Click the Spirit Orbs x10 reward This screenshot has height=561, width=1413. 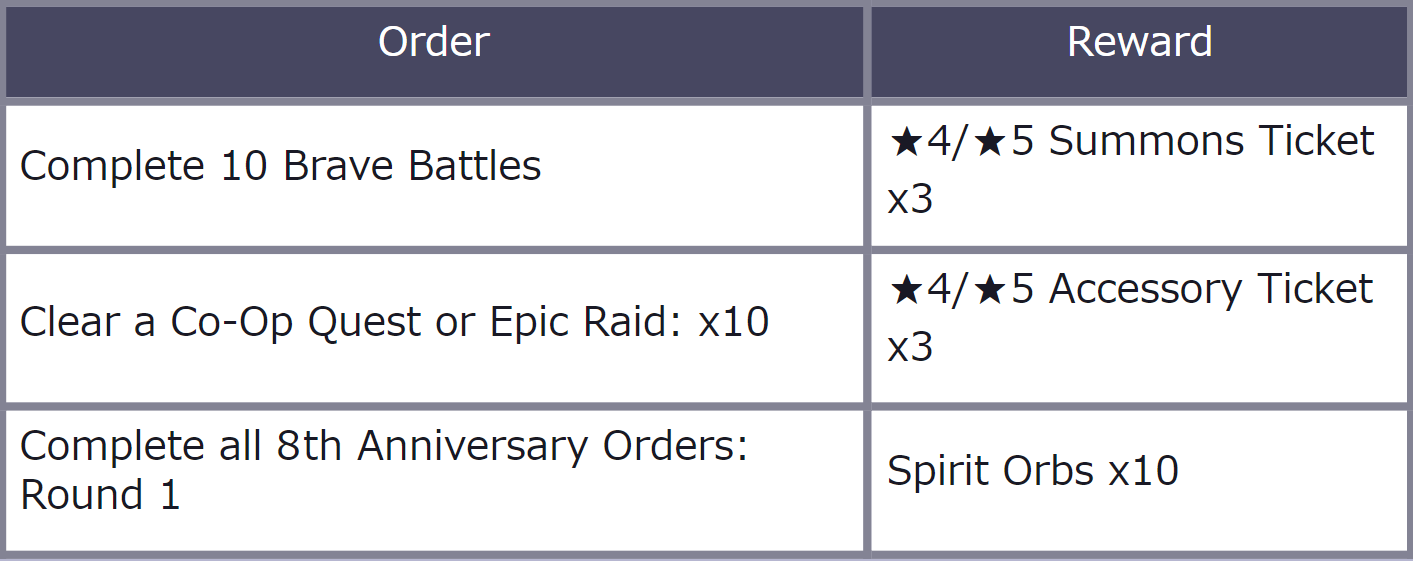pos(1032,470)
